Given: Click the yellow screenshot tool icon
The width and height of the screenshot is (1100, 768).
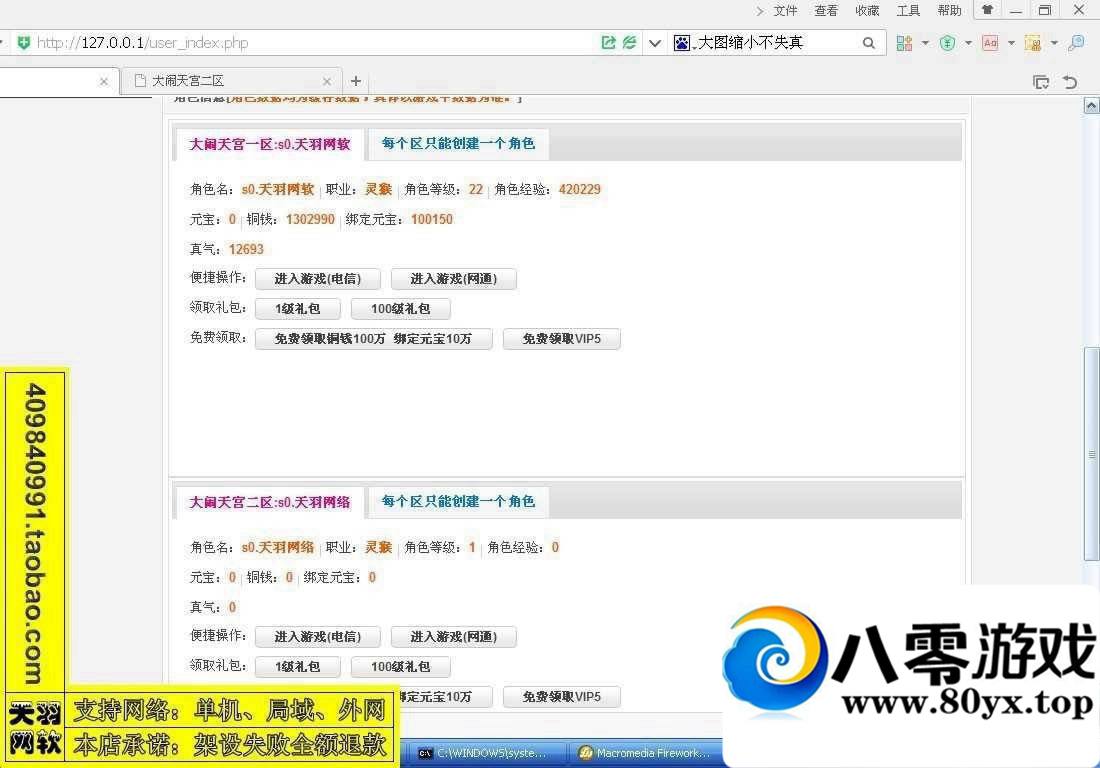Looking at the screenshot, I should [1033, 43].
